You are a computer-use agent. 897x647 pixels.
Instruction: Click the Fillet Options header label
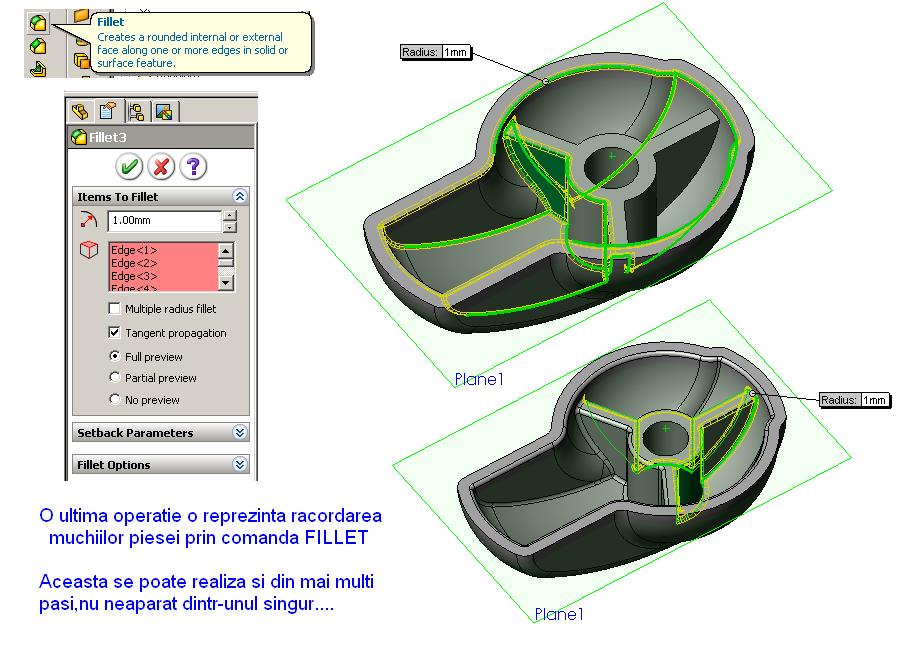(114, 465)
